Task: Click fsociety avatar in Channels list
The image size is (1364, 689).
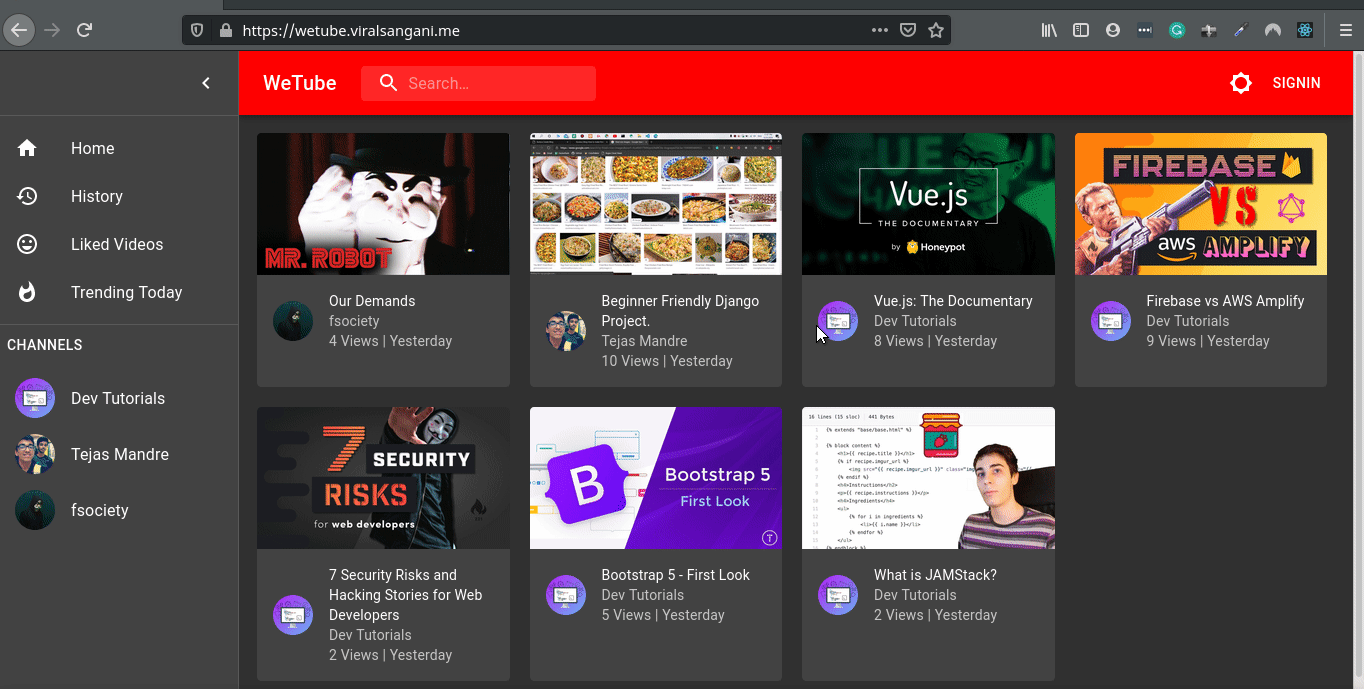Action: point(35,510)
